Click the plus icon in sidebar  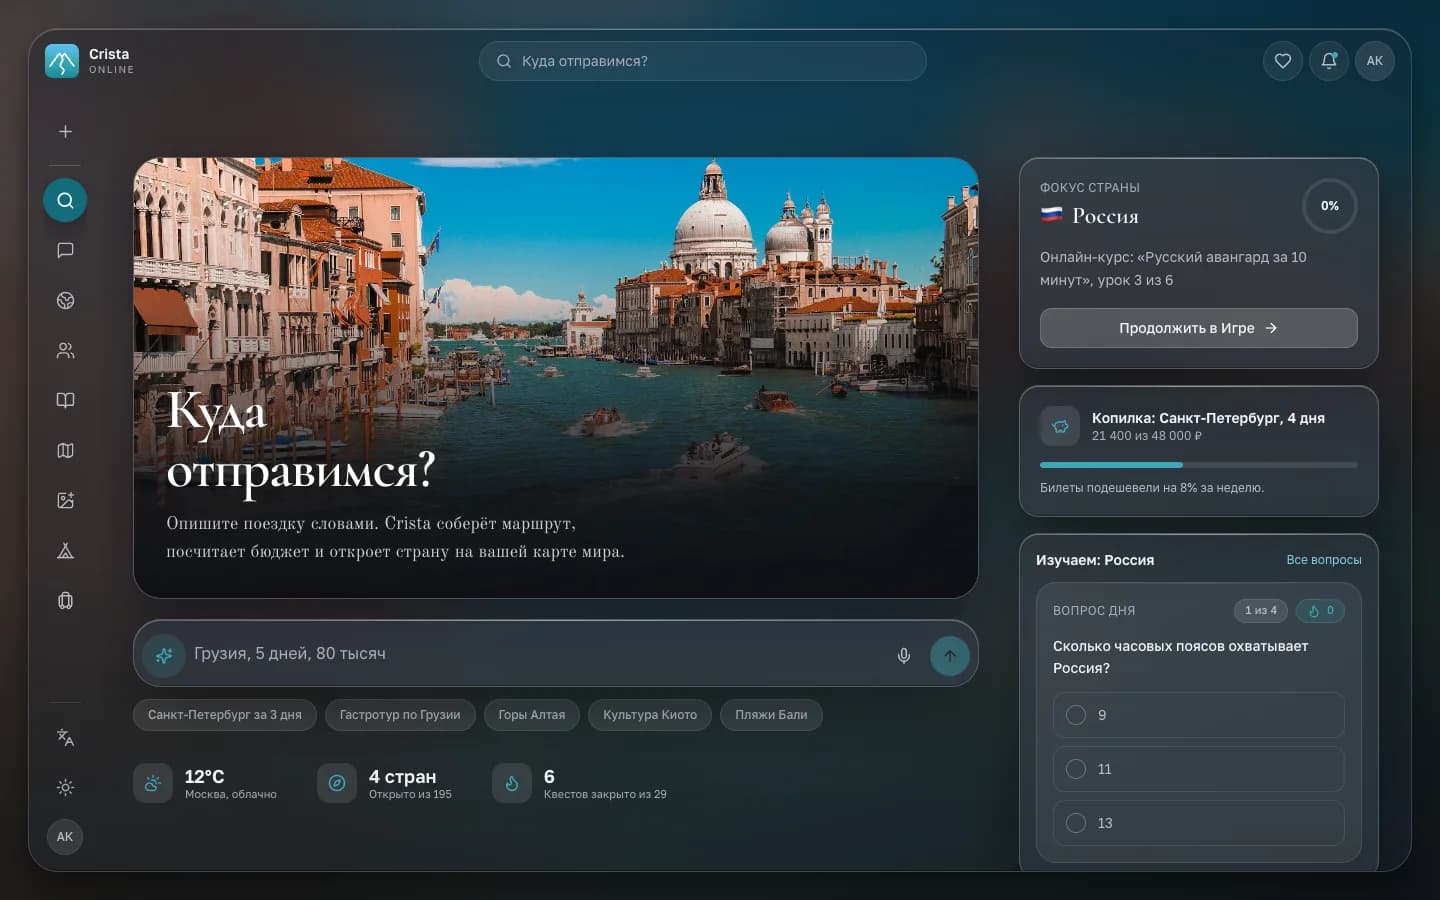click(x=65, y=131)
